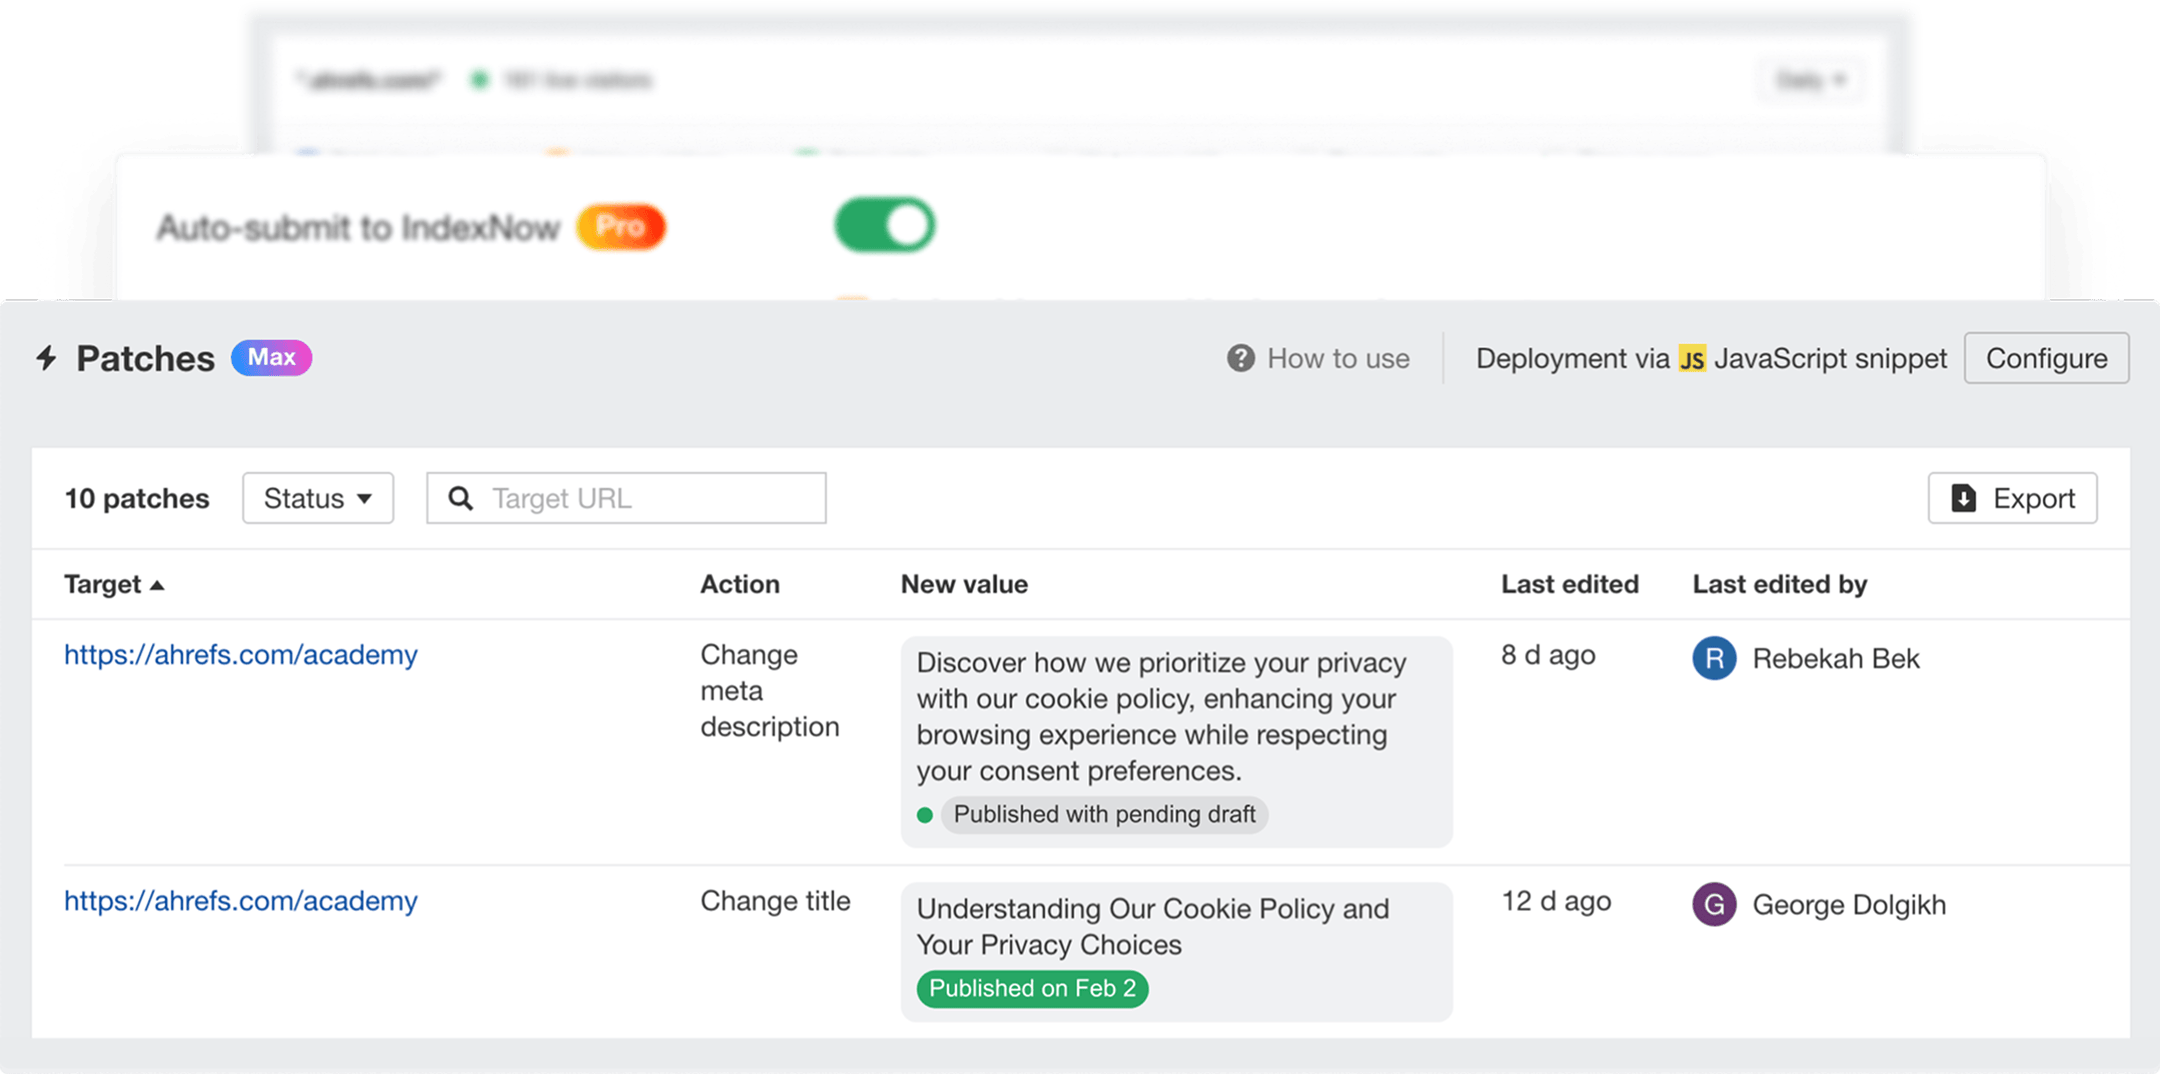The width and height of the screenshot is (2160, 1074).
Task: Disable the Auto-submit to IndexNow toggle
Action: click(x=884, y=225)
